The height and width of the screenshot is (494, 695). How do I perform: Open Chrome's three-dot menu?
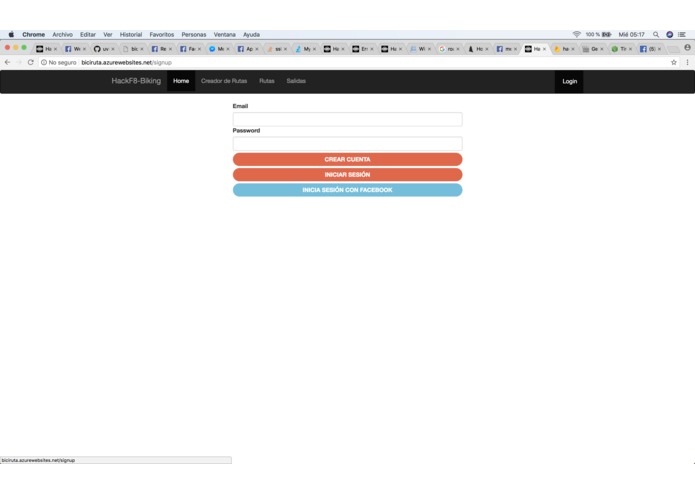pyautogui.click(x=687, y=62)
